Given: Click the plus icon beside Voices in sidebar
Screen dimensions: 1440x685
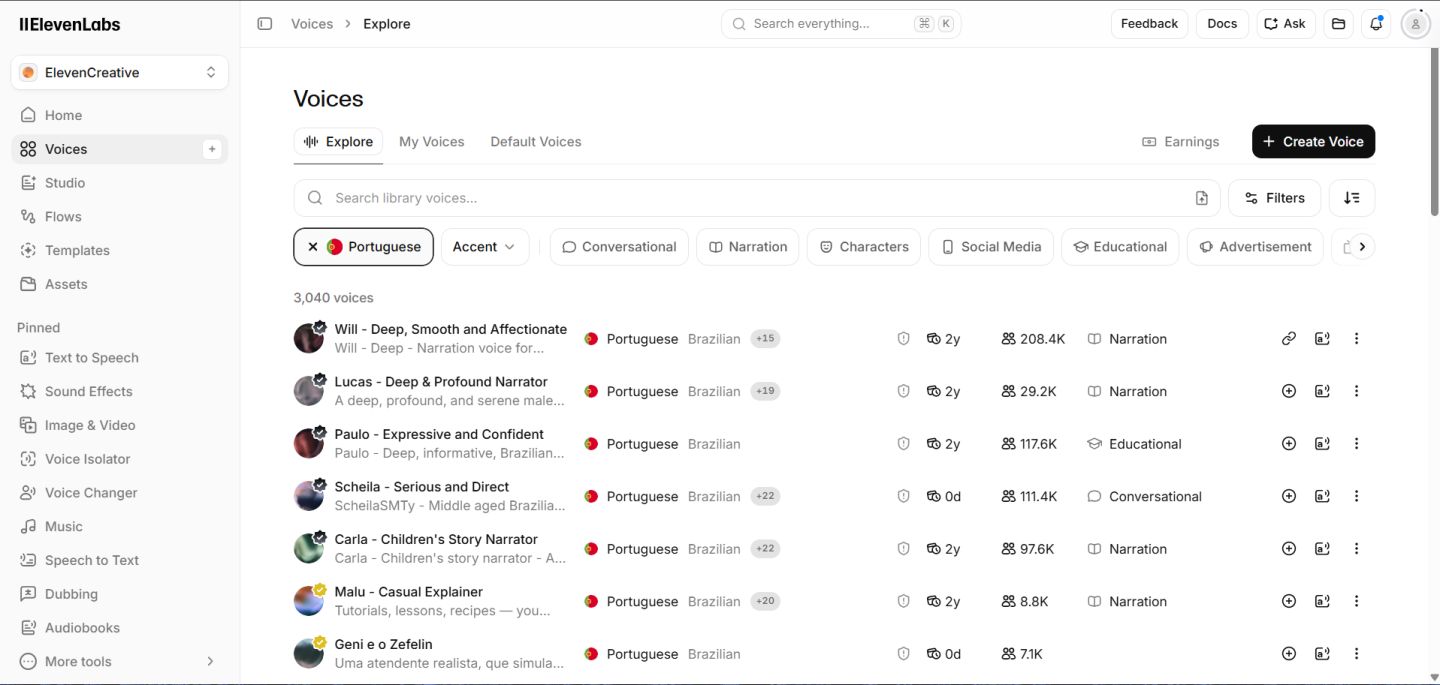Looking at the screenshot, I should tap(212, 149).
